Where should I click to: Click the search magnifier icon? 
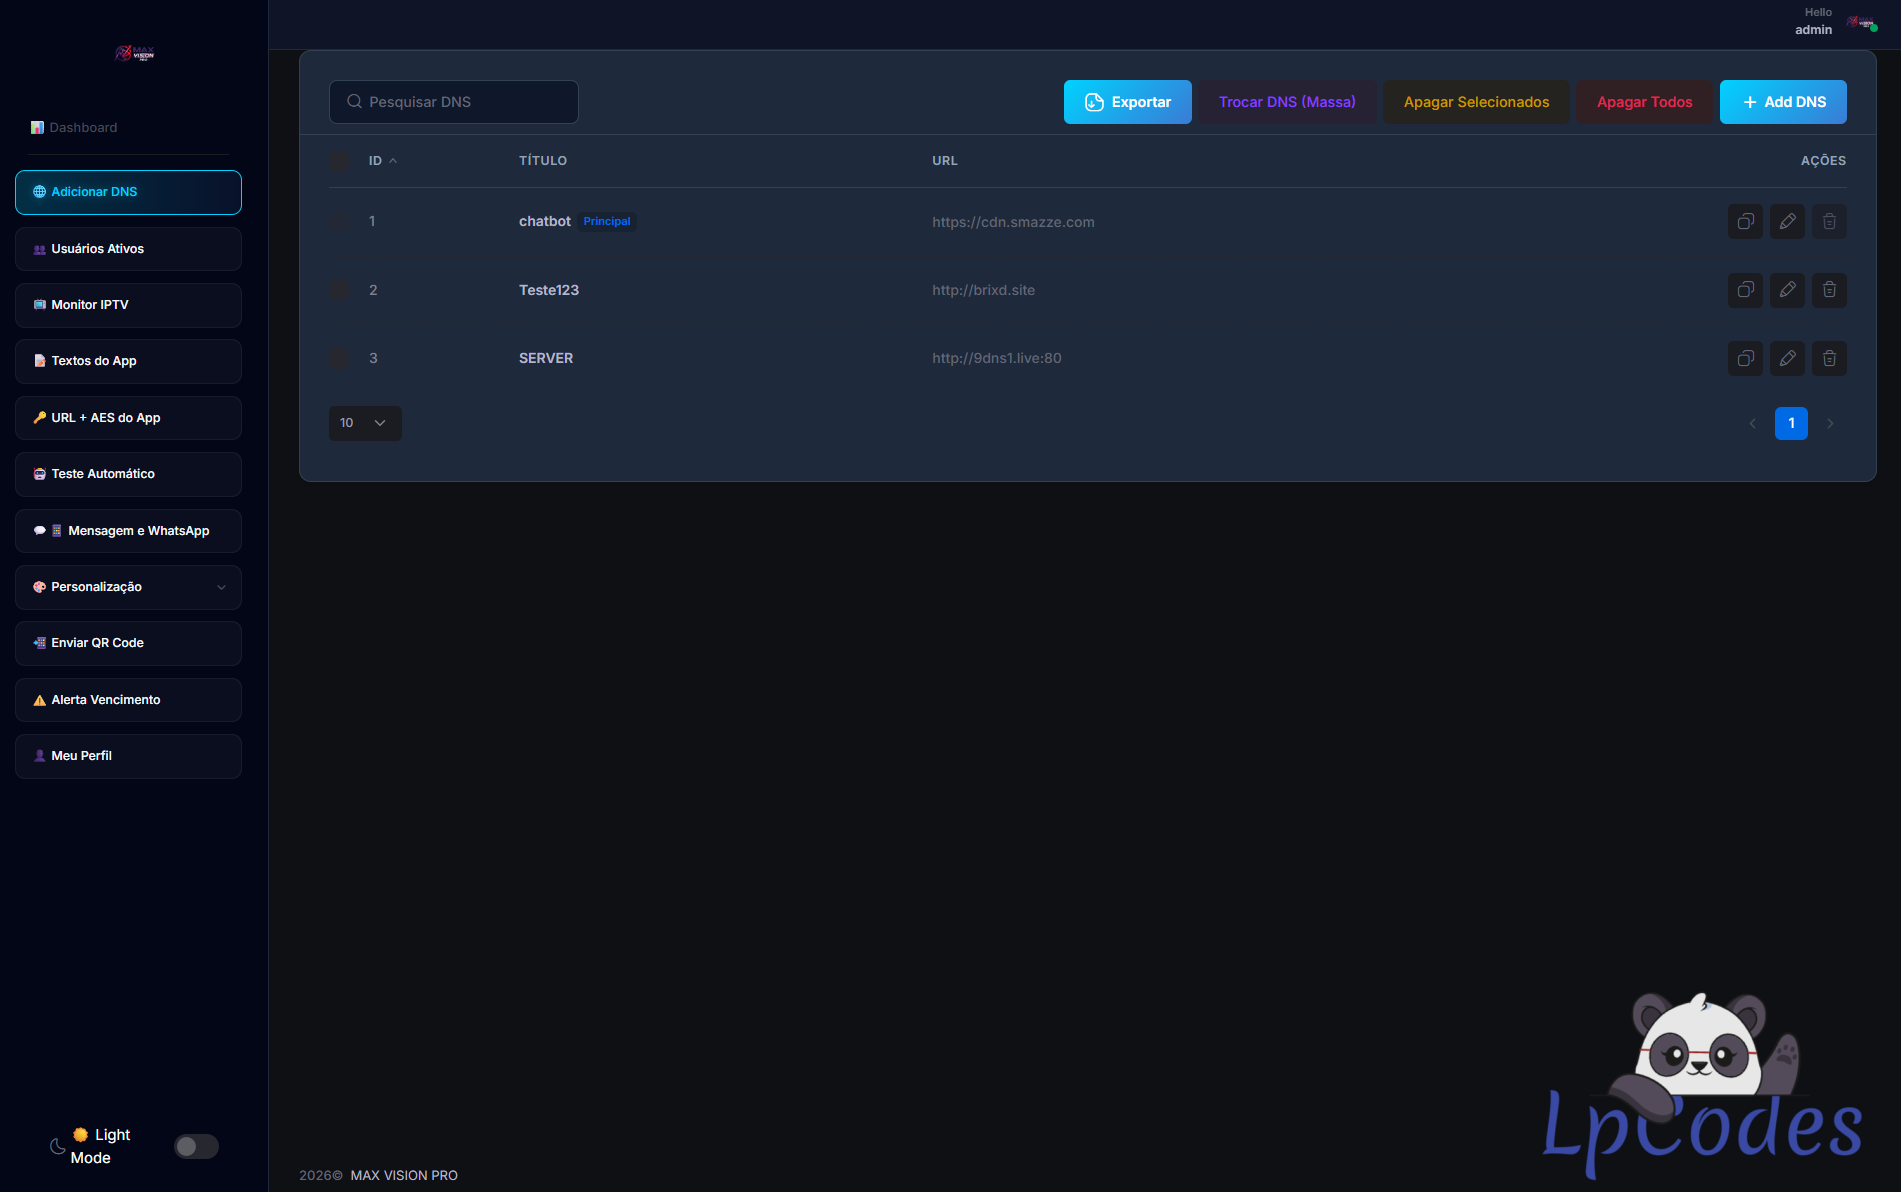(354, 102)
